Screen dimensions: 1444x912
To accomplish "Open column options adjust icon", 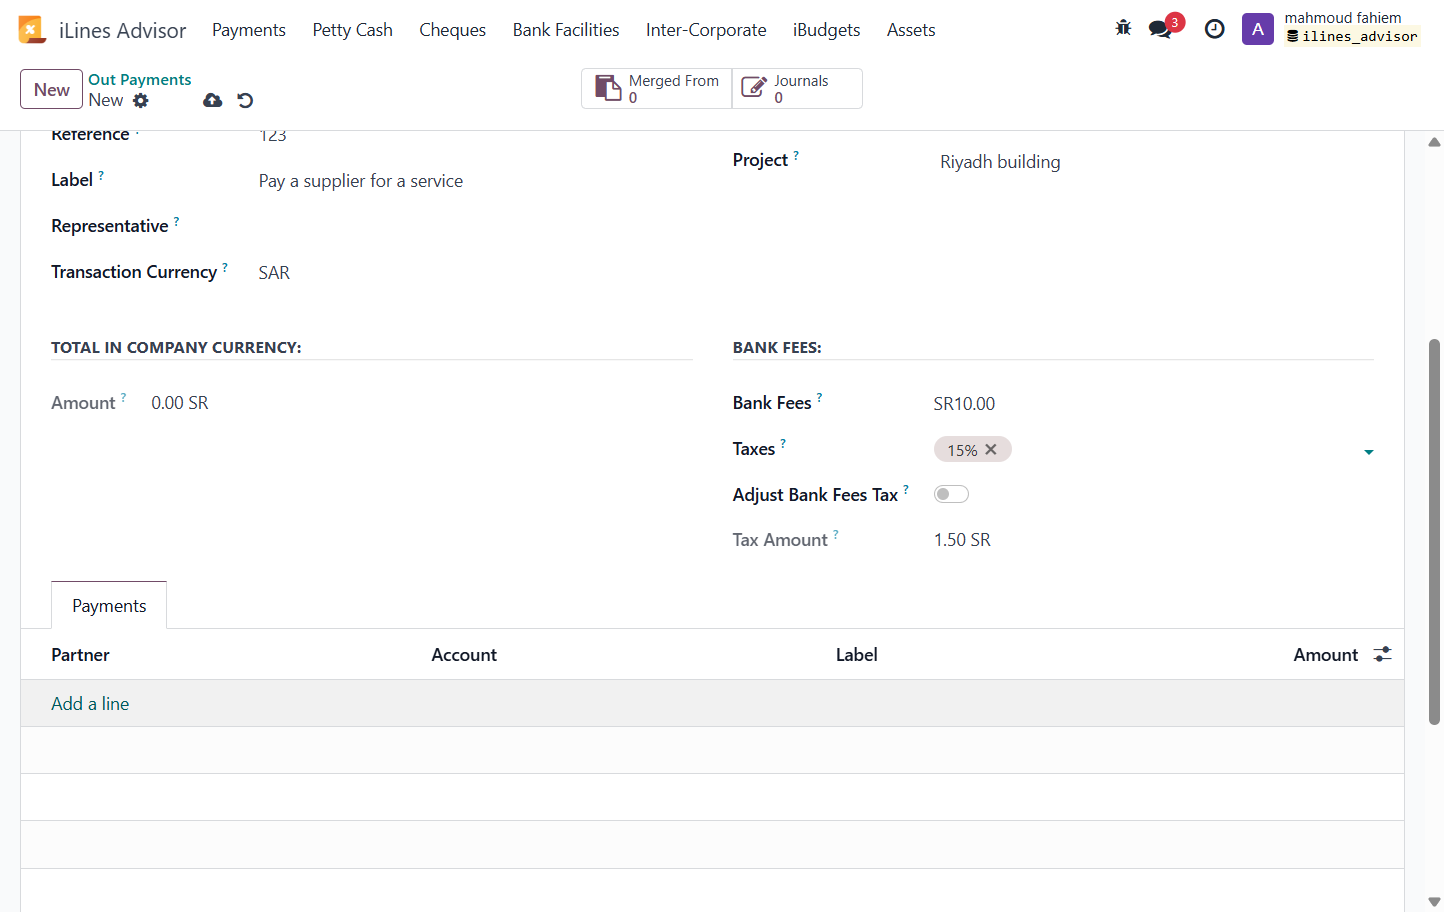I will pos(1382,654).
